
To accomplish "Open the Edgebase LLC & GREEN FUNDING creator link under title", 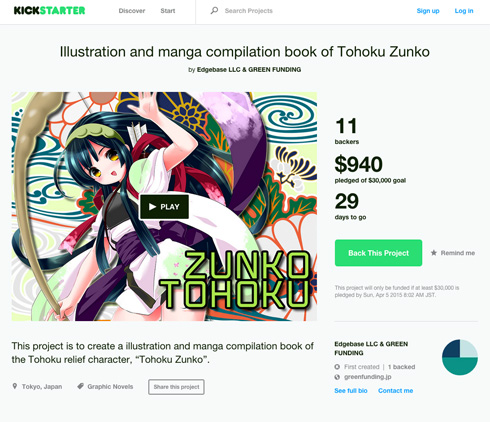I will point(249,70).
